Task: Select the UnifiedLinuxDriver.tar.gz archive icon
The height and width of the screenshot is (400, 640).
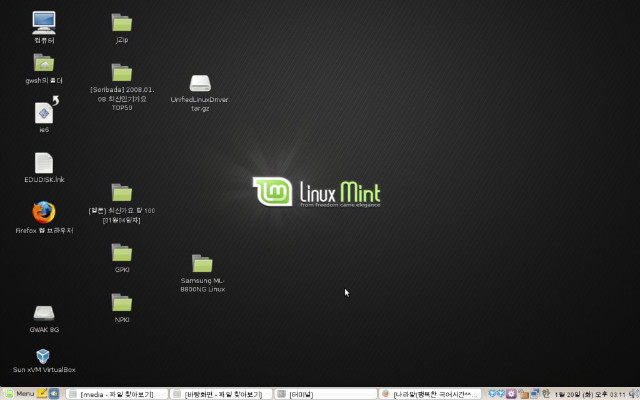Action: [x=200, y=83]
